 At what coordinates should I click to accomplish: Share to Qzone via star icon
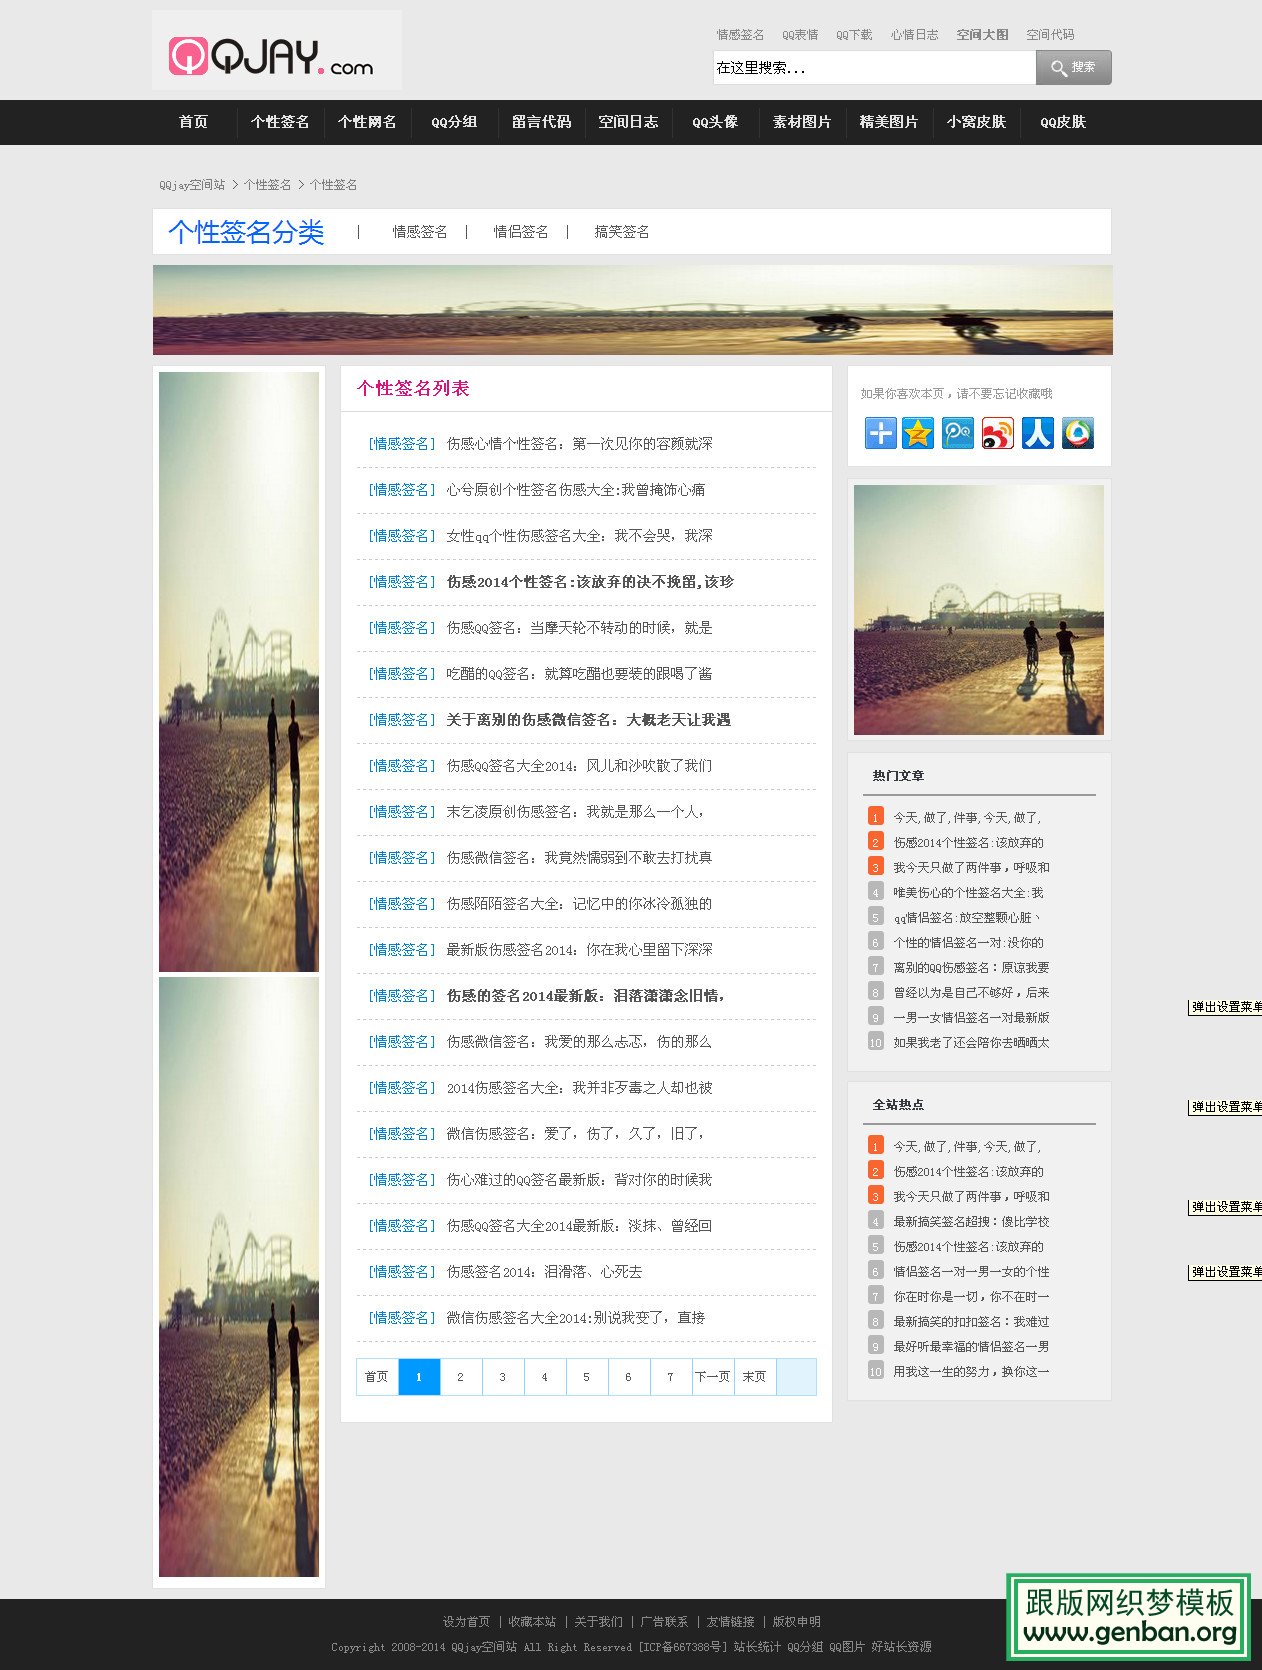coord(918,433)
